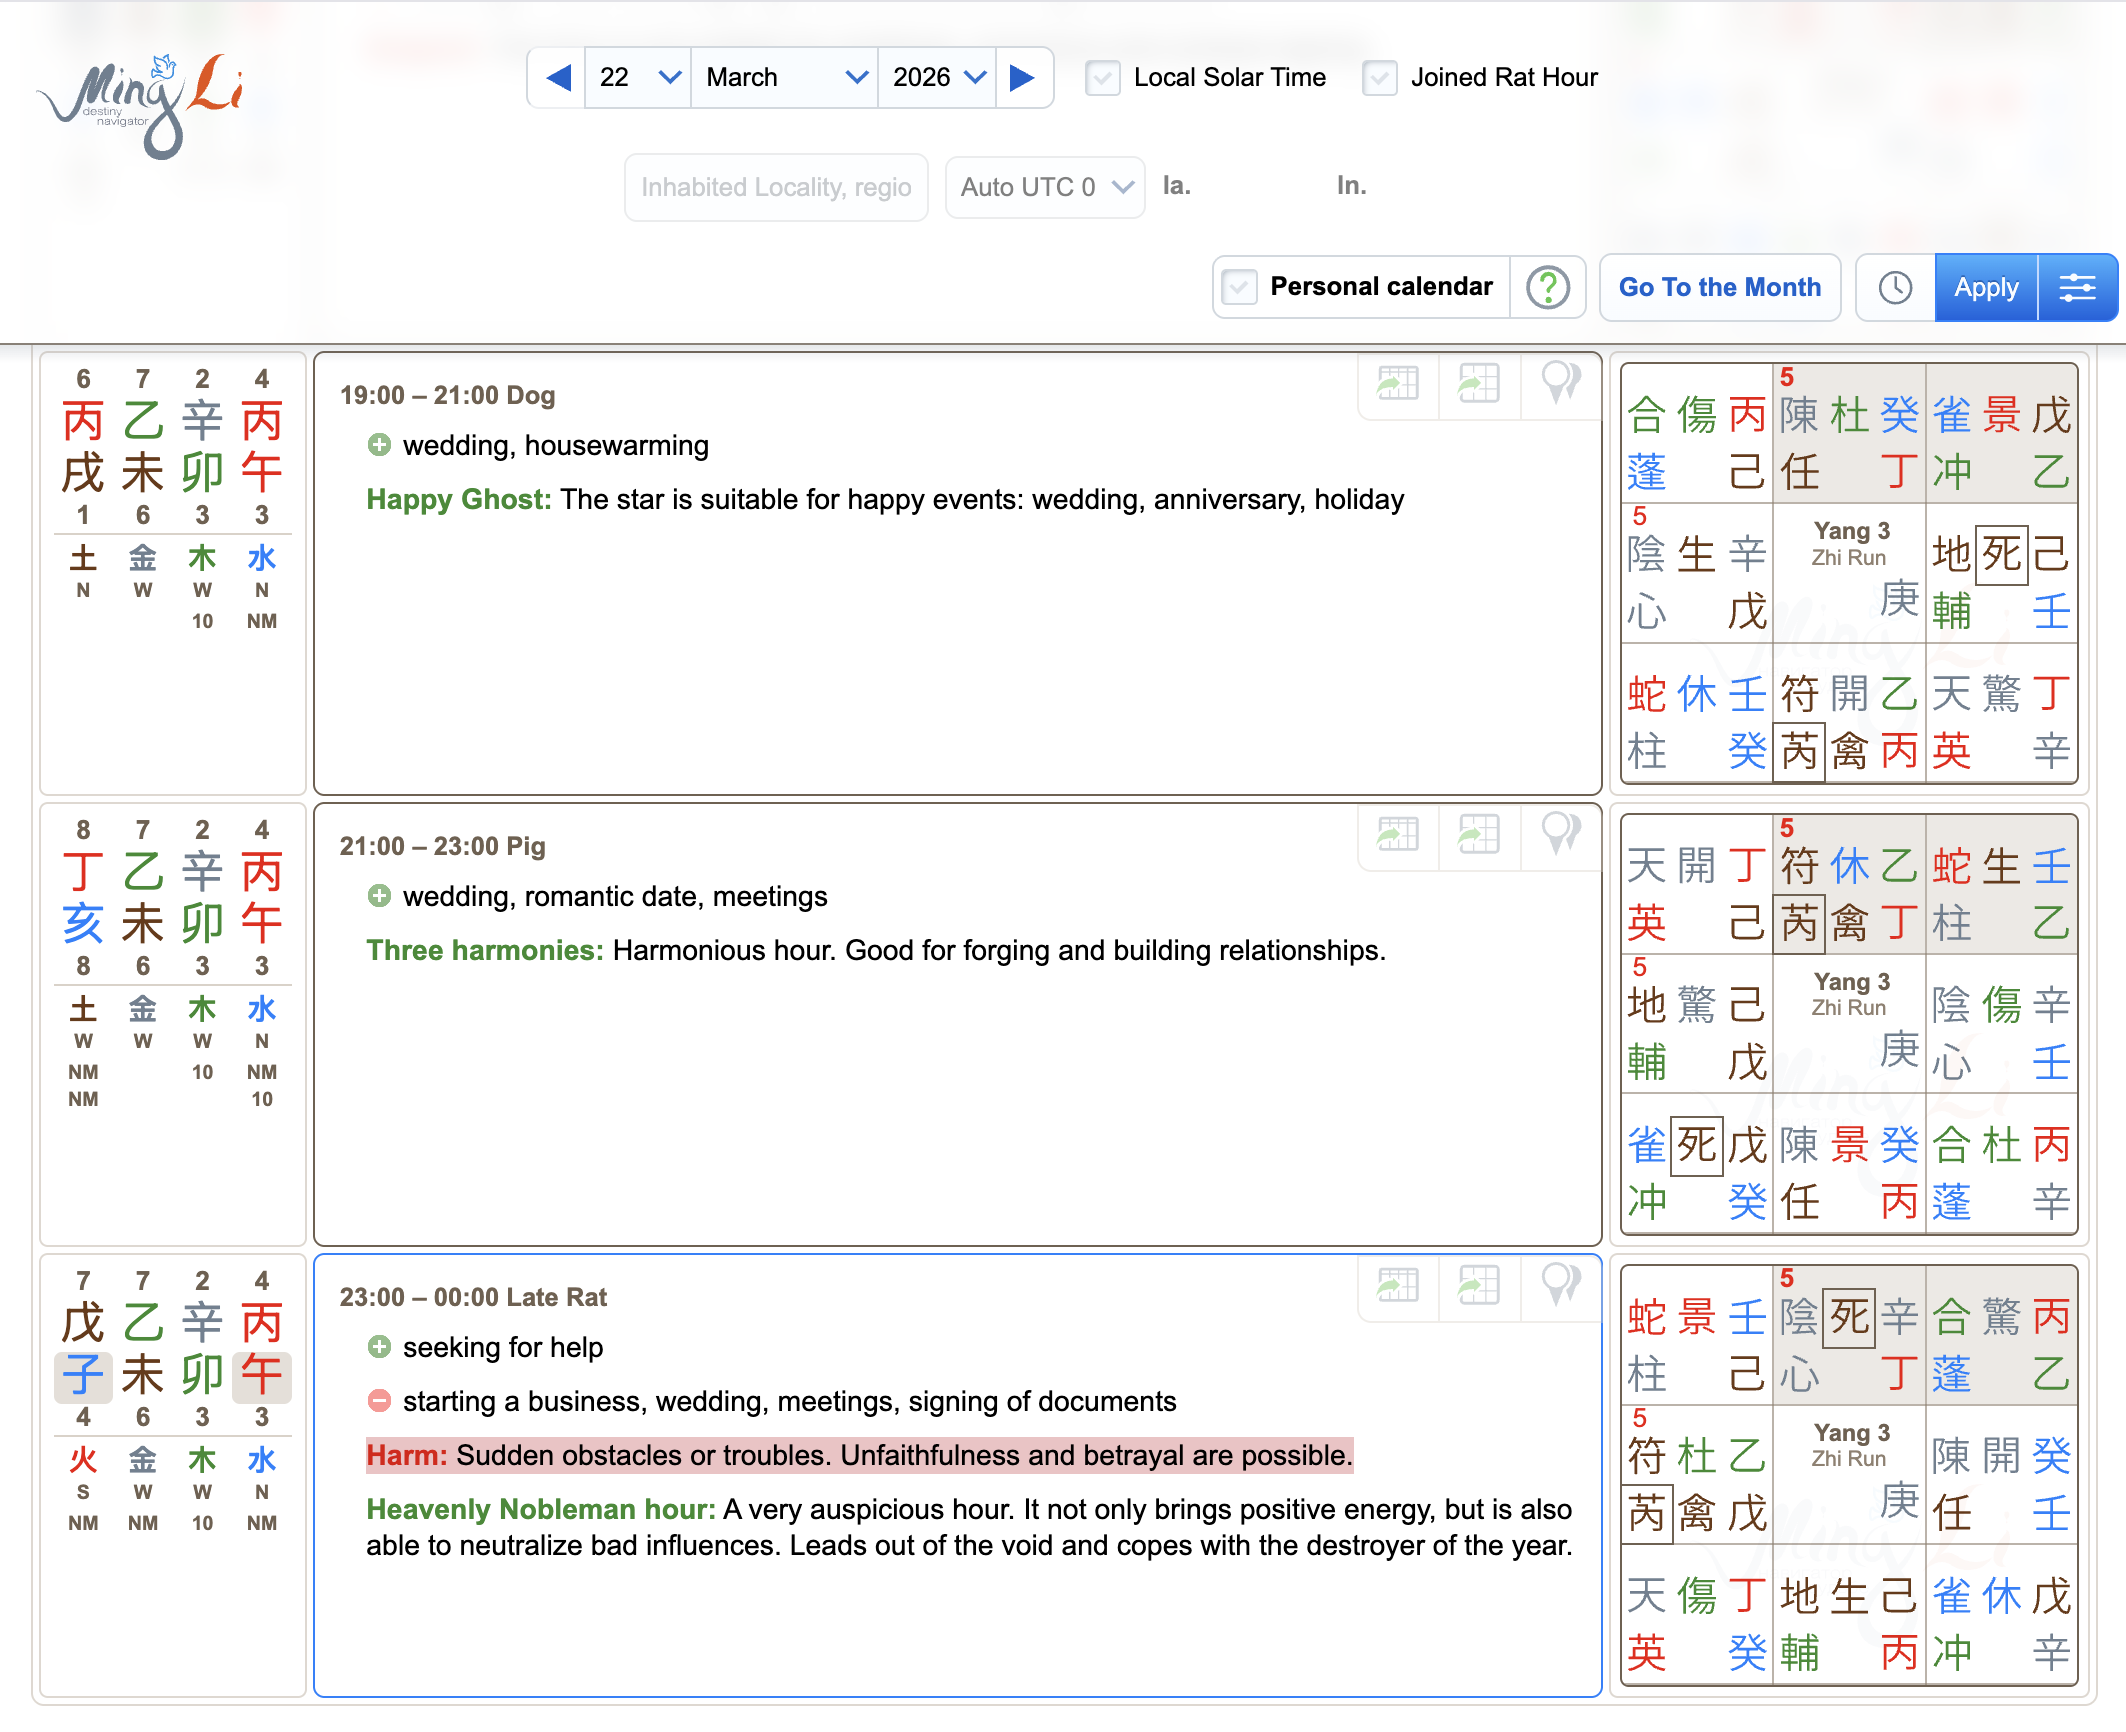Toggle Joined Rat Hour checkbox

pos(1380,78)
